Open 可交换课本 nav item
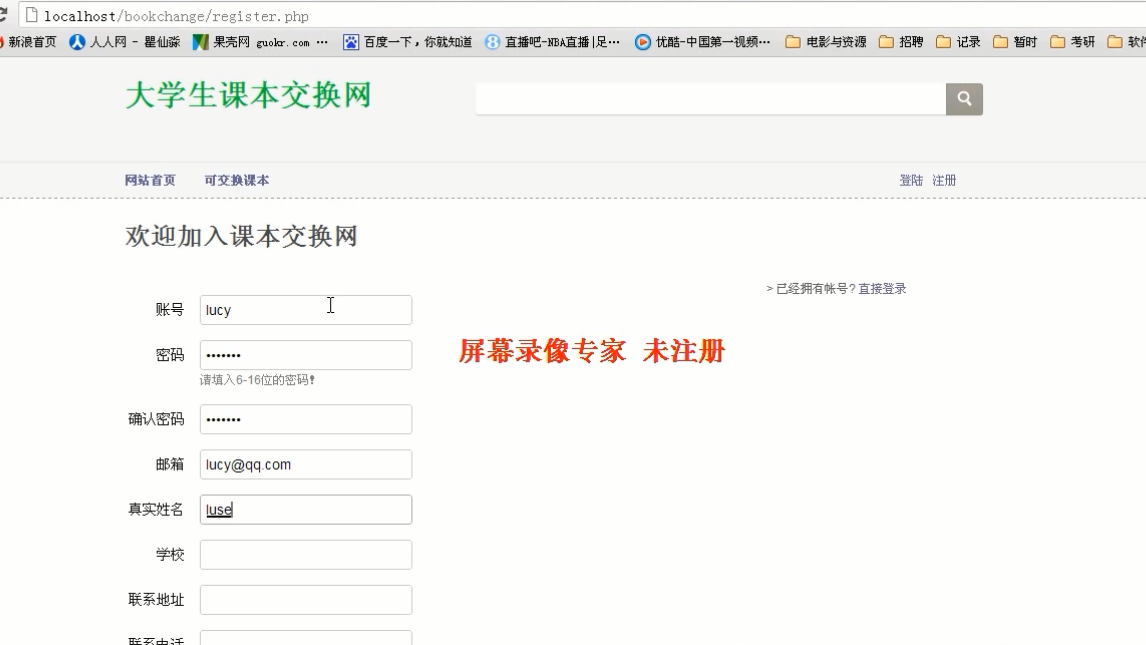Viewport: 1146px width, 645px height. click(237, 180)
